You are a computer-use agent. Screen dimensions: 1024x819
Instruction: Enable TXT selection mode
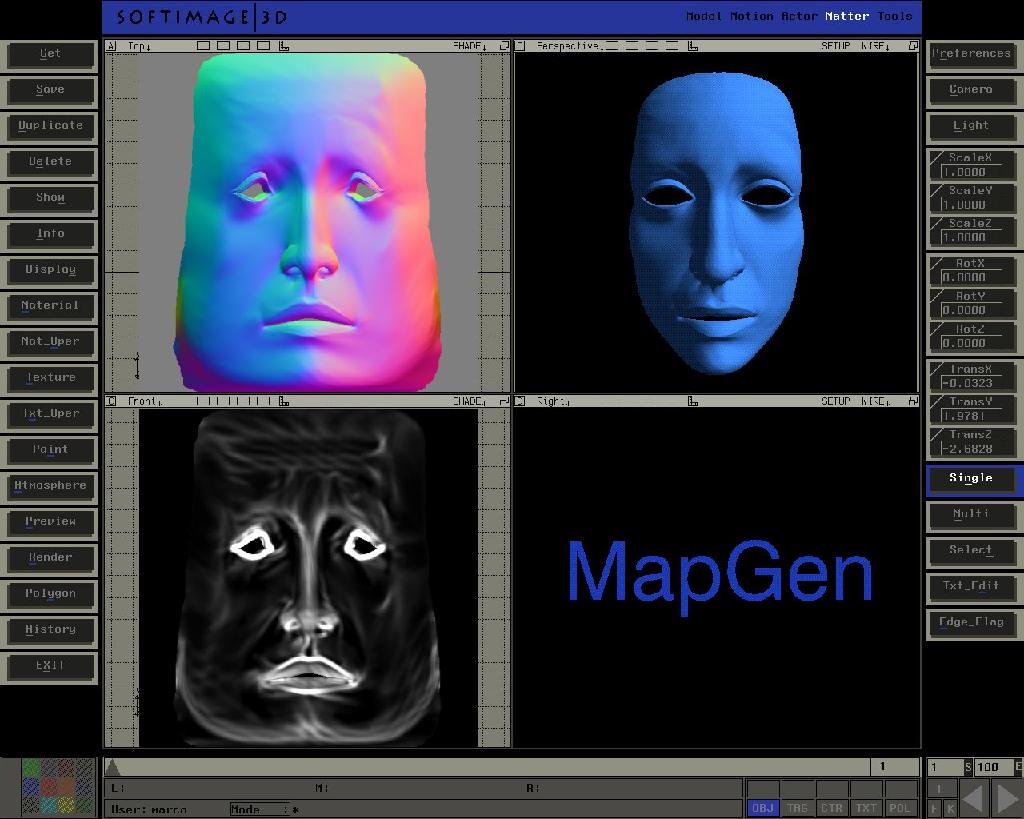[866, 808]
